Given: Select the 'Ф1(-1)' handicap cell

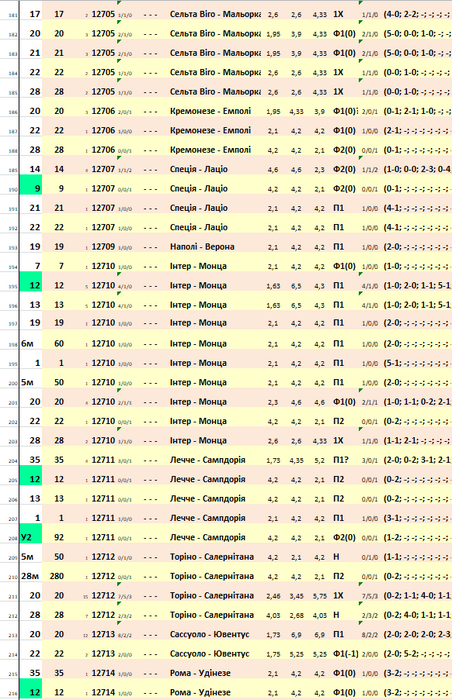Looking at the screenshot, I should click(x=346, y=654).
